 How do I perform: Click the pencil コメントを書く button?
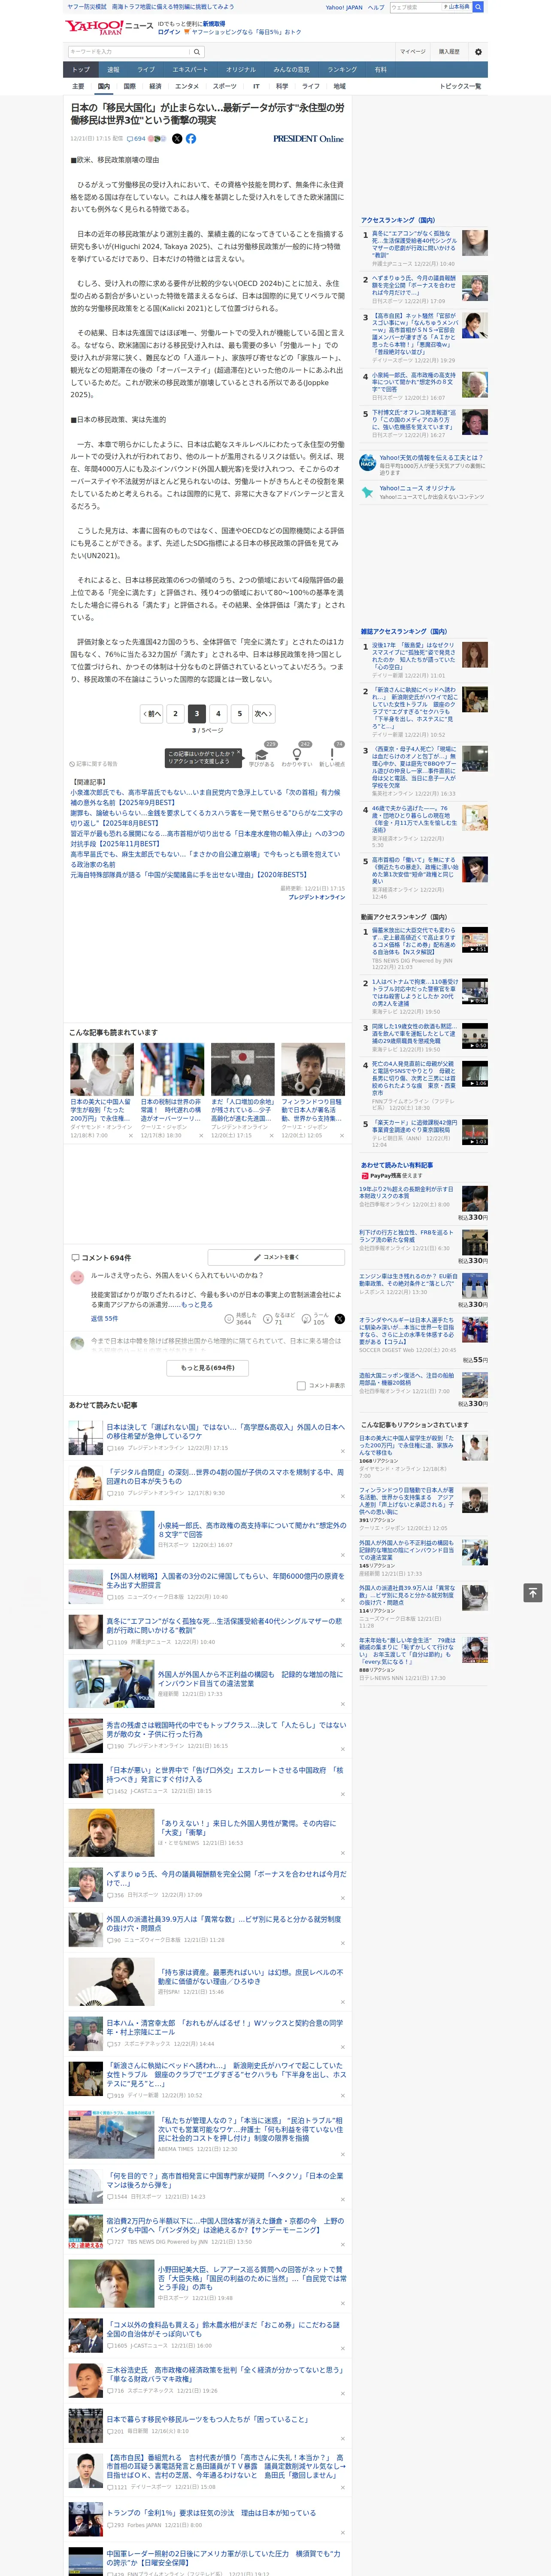[x=276, y=1257]
